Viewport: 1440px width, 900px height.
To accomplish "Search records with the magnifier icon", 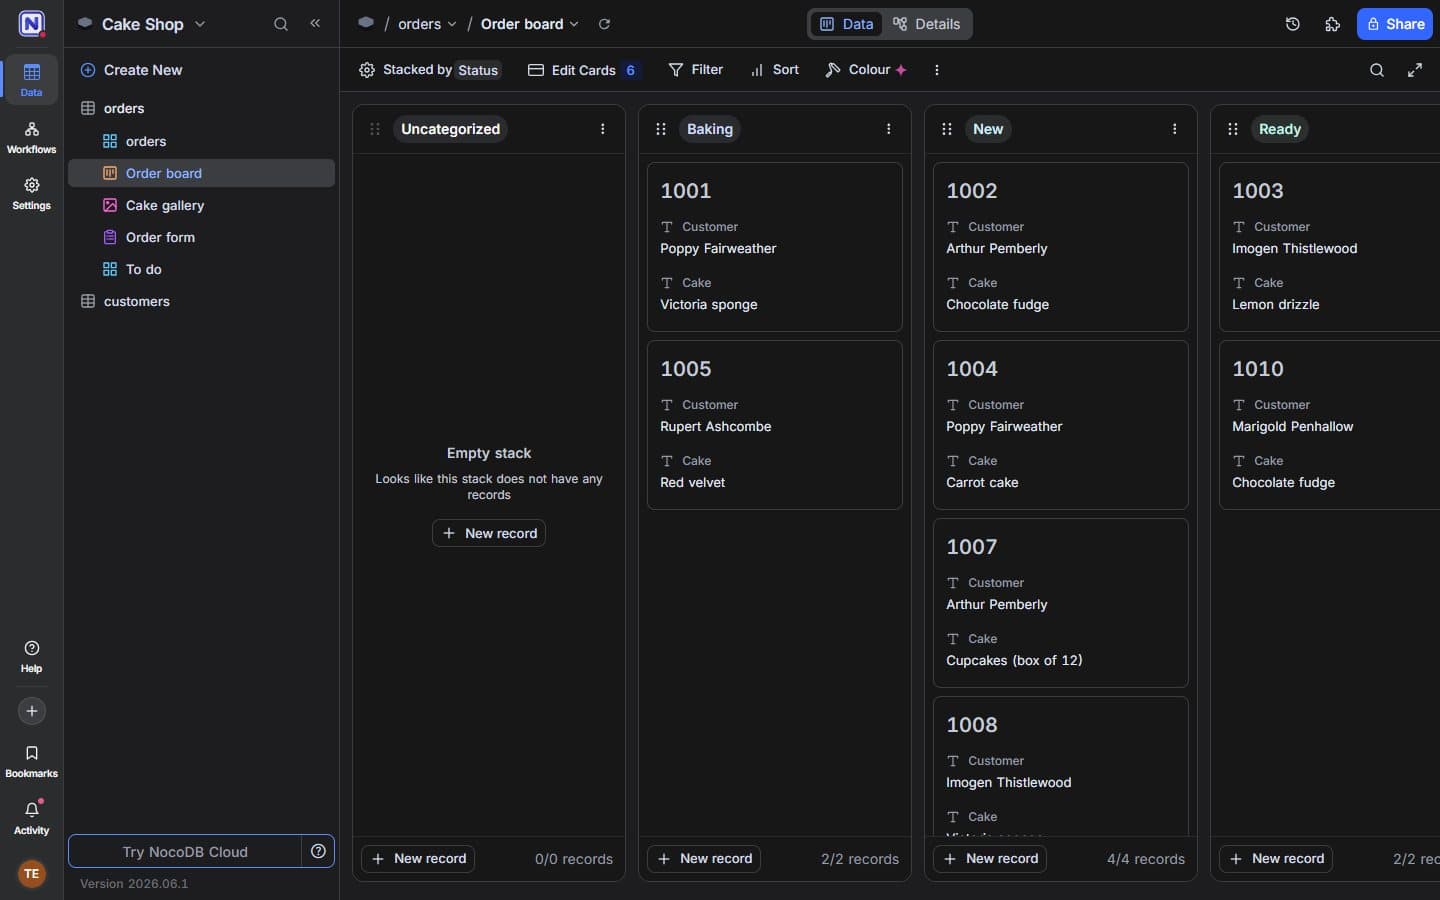I will [1377, 70].
